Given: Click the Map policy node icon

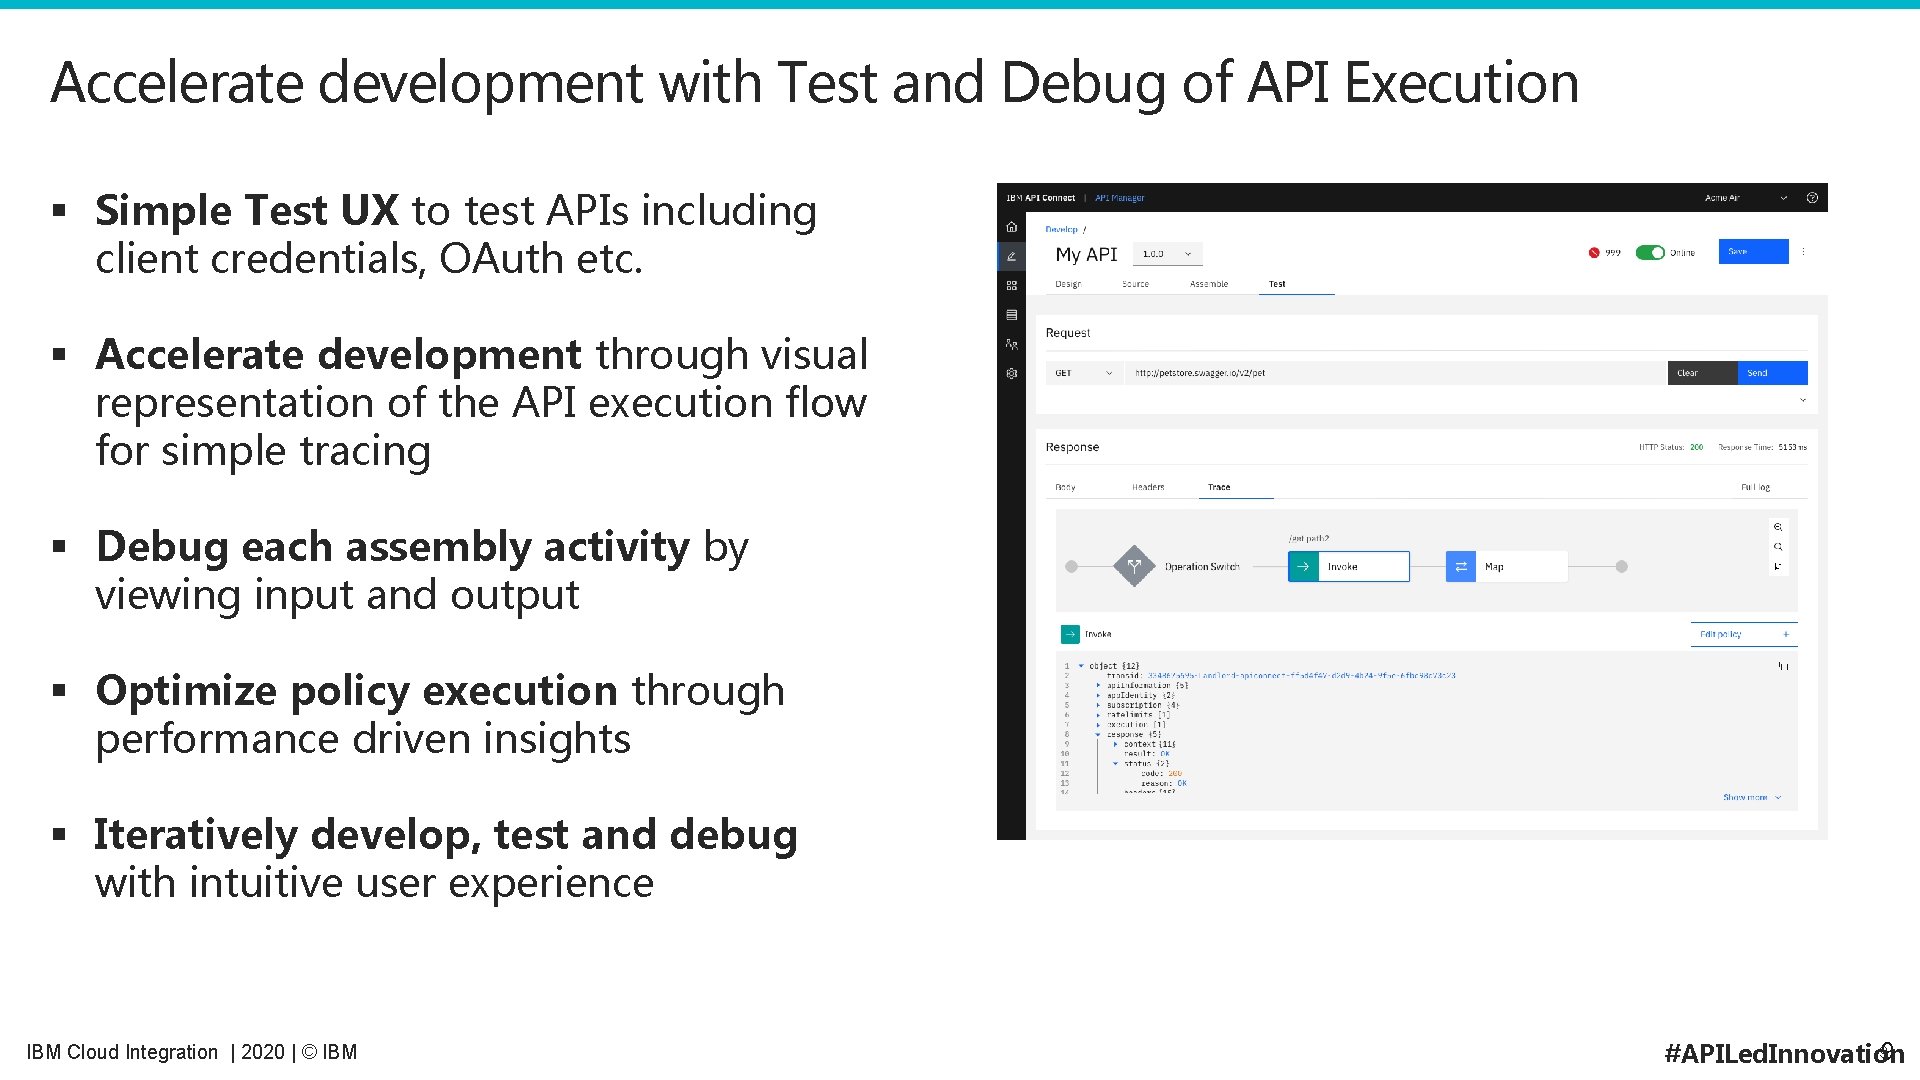Looking at the screenshot, I should 1460,566.
